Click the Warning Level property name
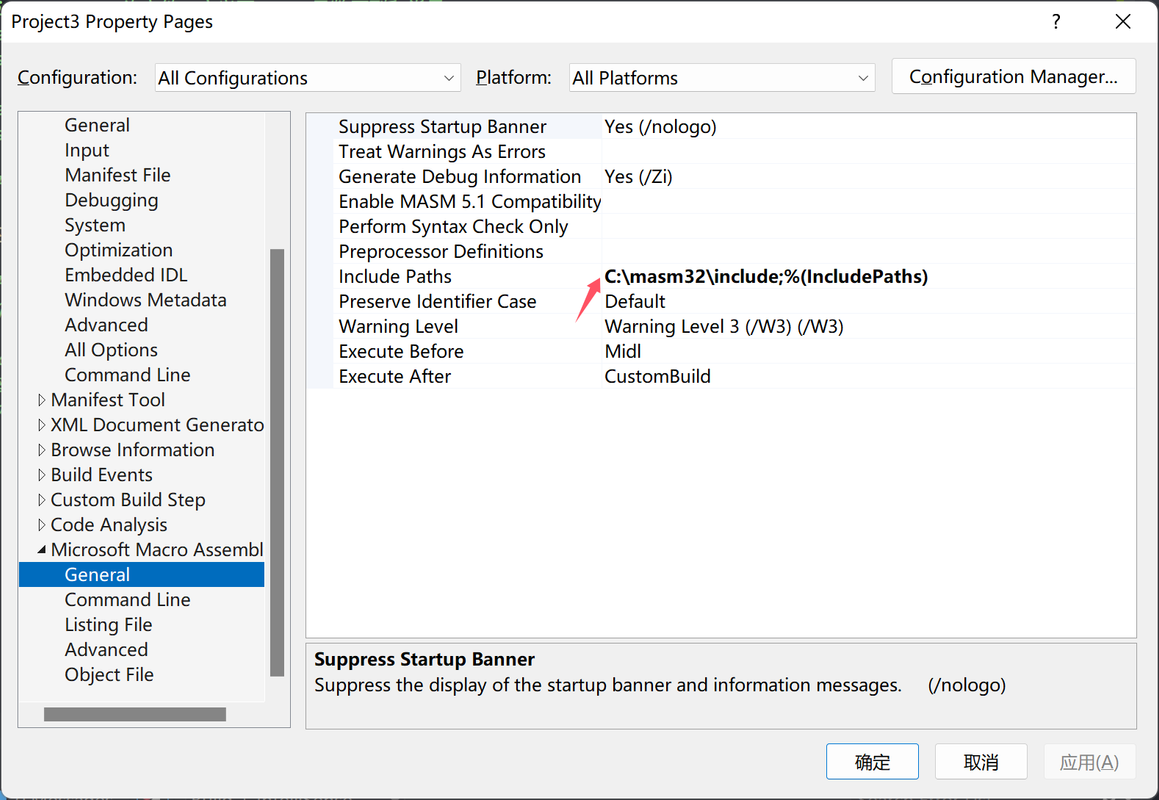This screenshot has height=800, width=1159. [398, 327]
